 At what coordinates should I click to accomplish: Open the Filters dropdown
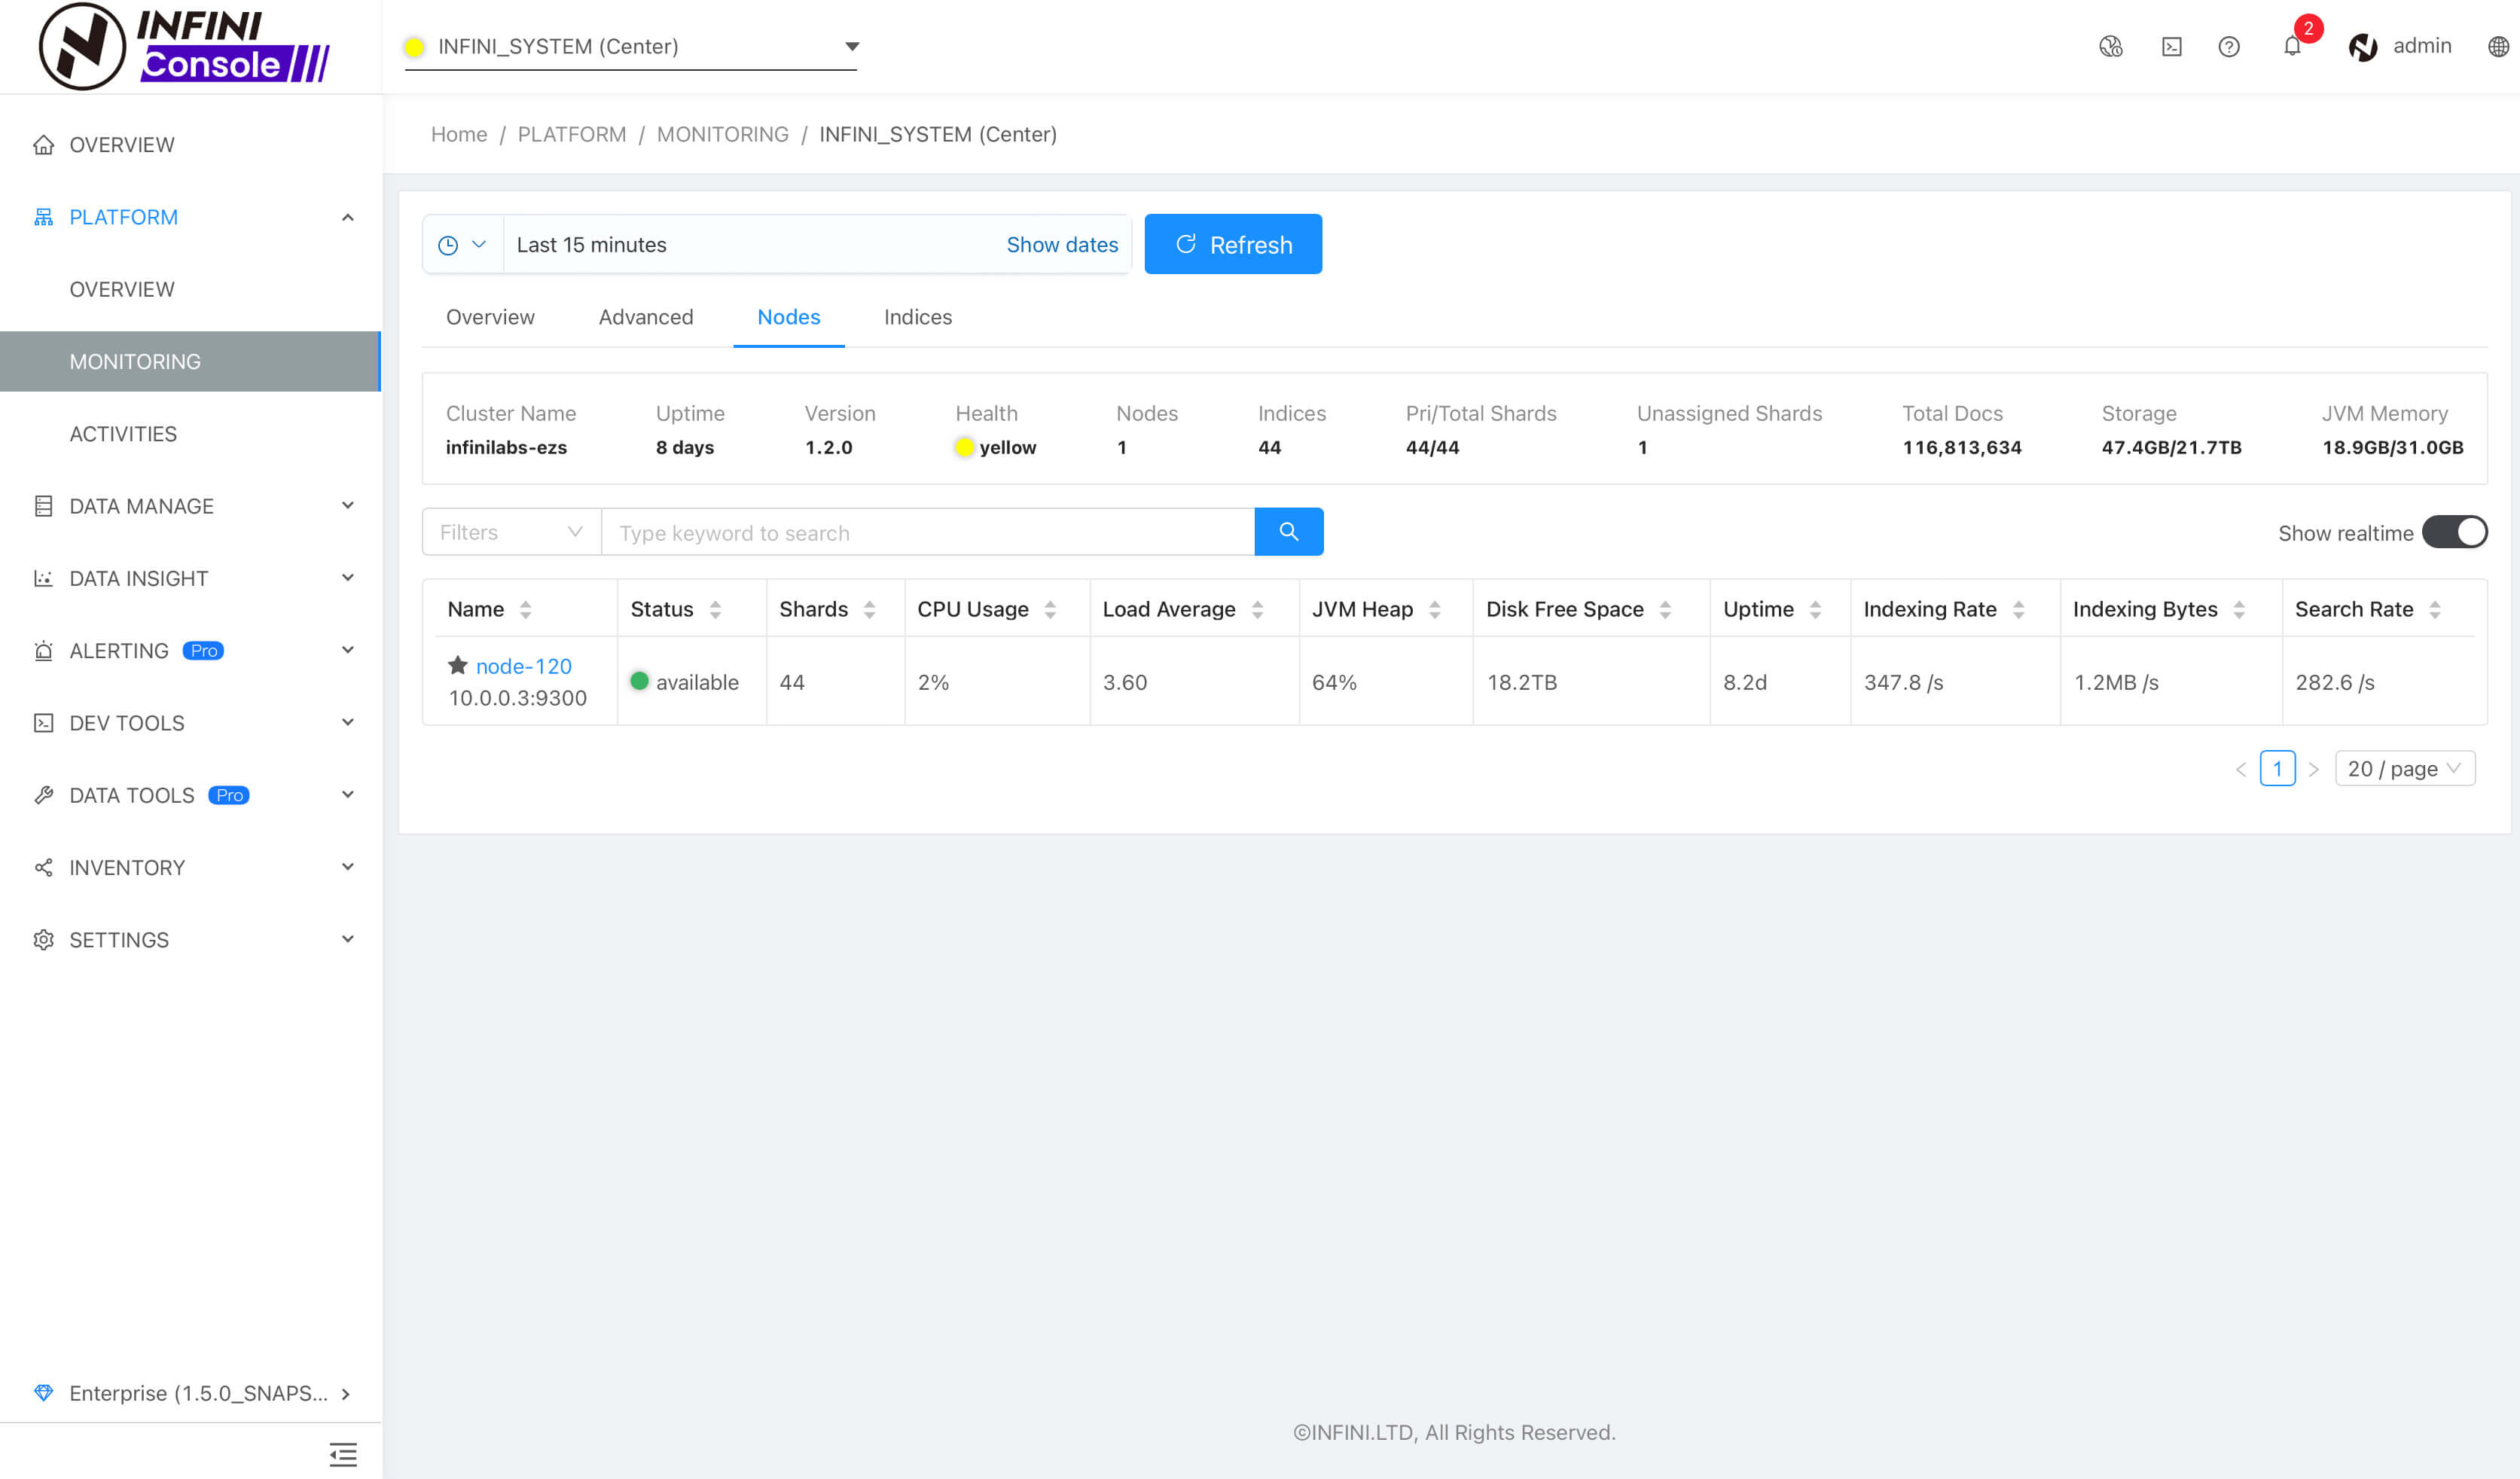(511, 532)
